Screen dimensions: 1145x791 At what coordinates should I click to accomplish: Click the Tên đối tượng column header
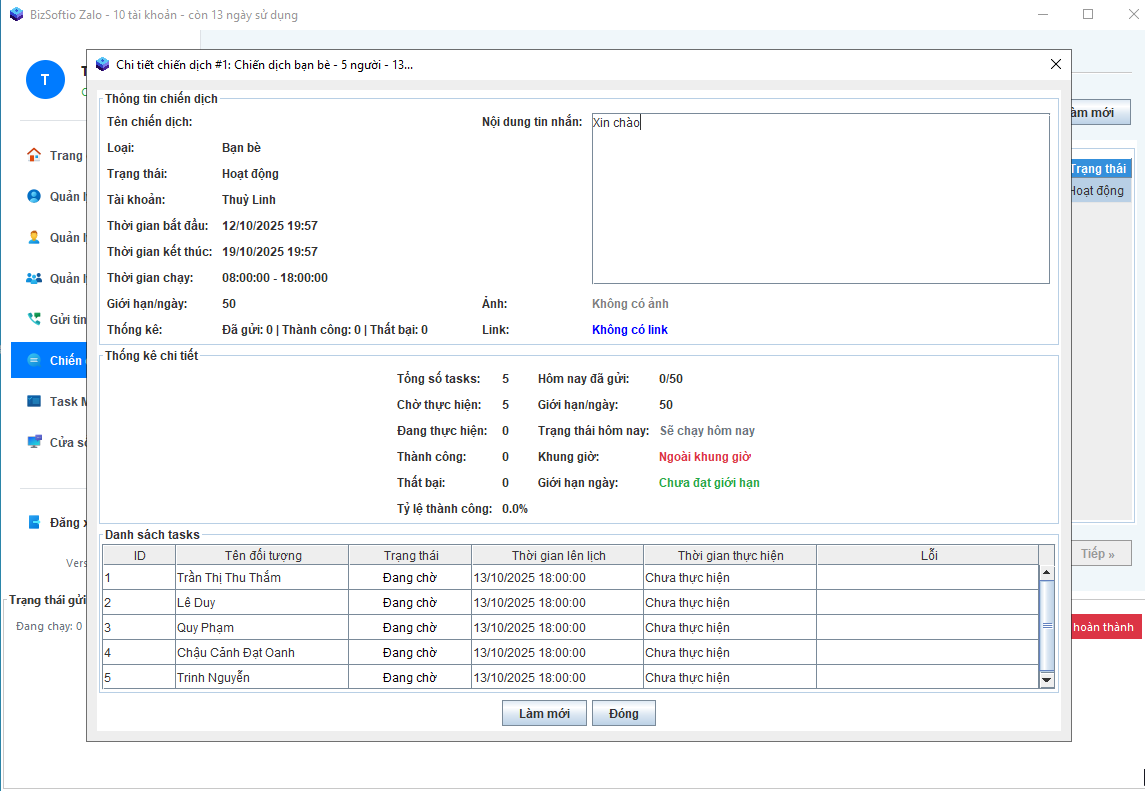pyautogui.click(x=263, y=555)
